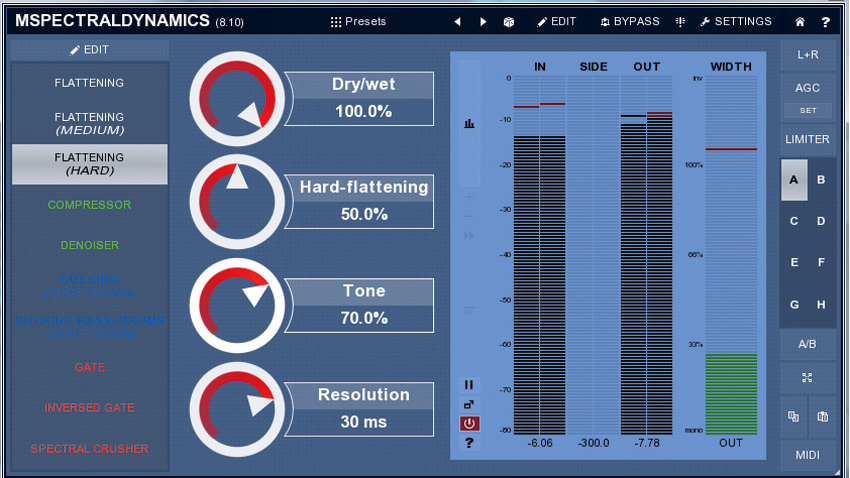Click the -6.06 input level readout
The height and width of the screenshot is (478, 850).
coord(540,443)
